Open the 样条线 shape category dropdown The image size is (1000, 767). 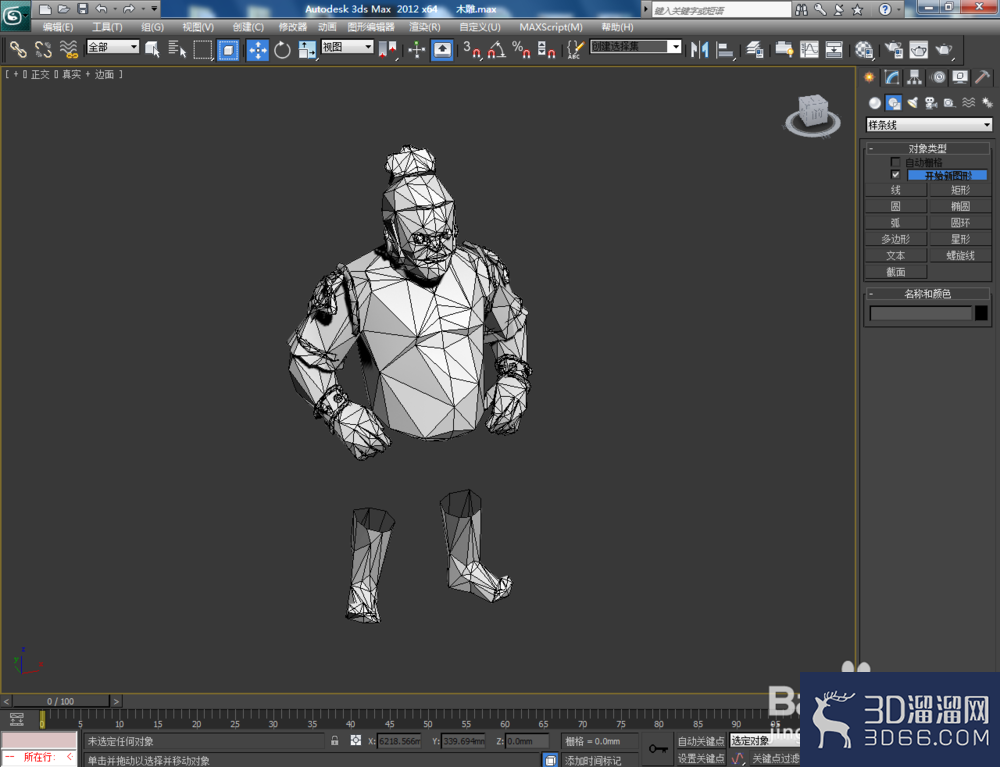pos(929,125)
